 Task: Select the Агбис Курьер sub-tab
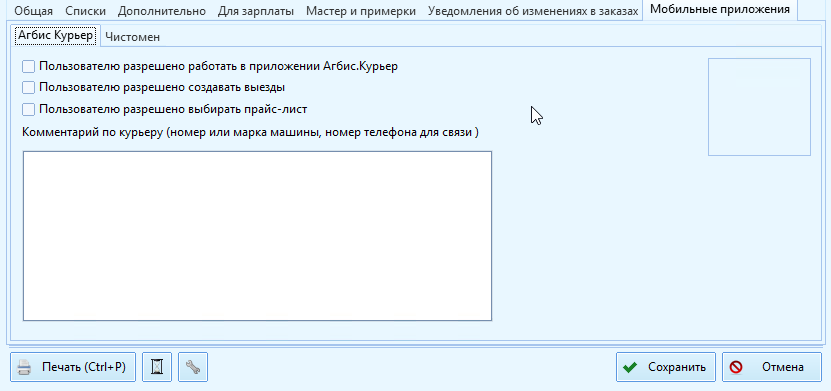tap(56, 35)
